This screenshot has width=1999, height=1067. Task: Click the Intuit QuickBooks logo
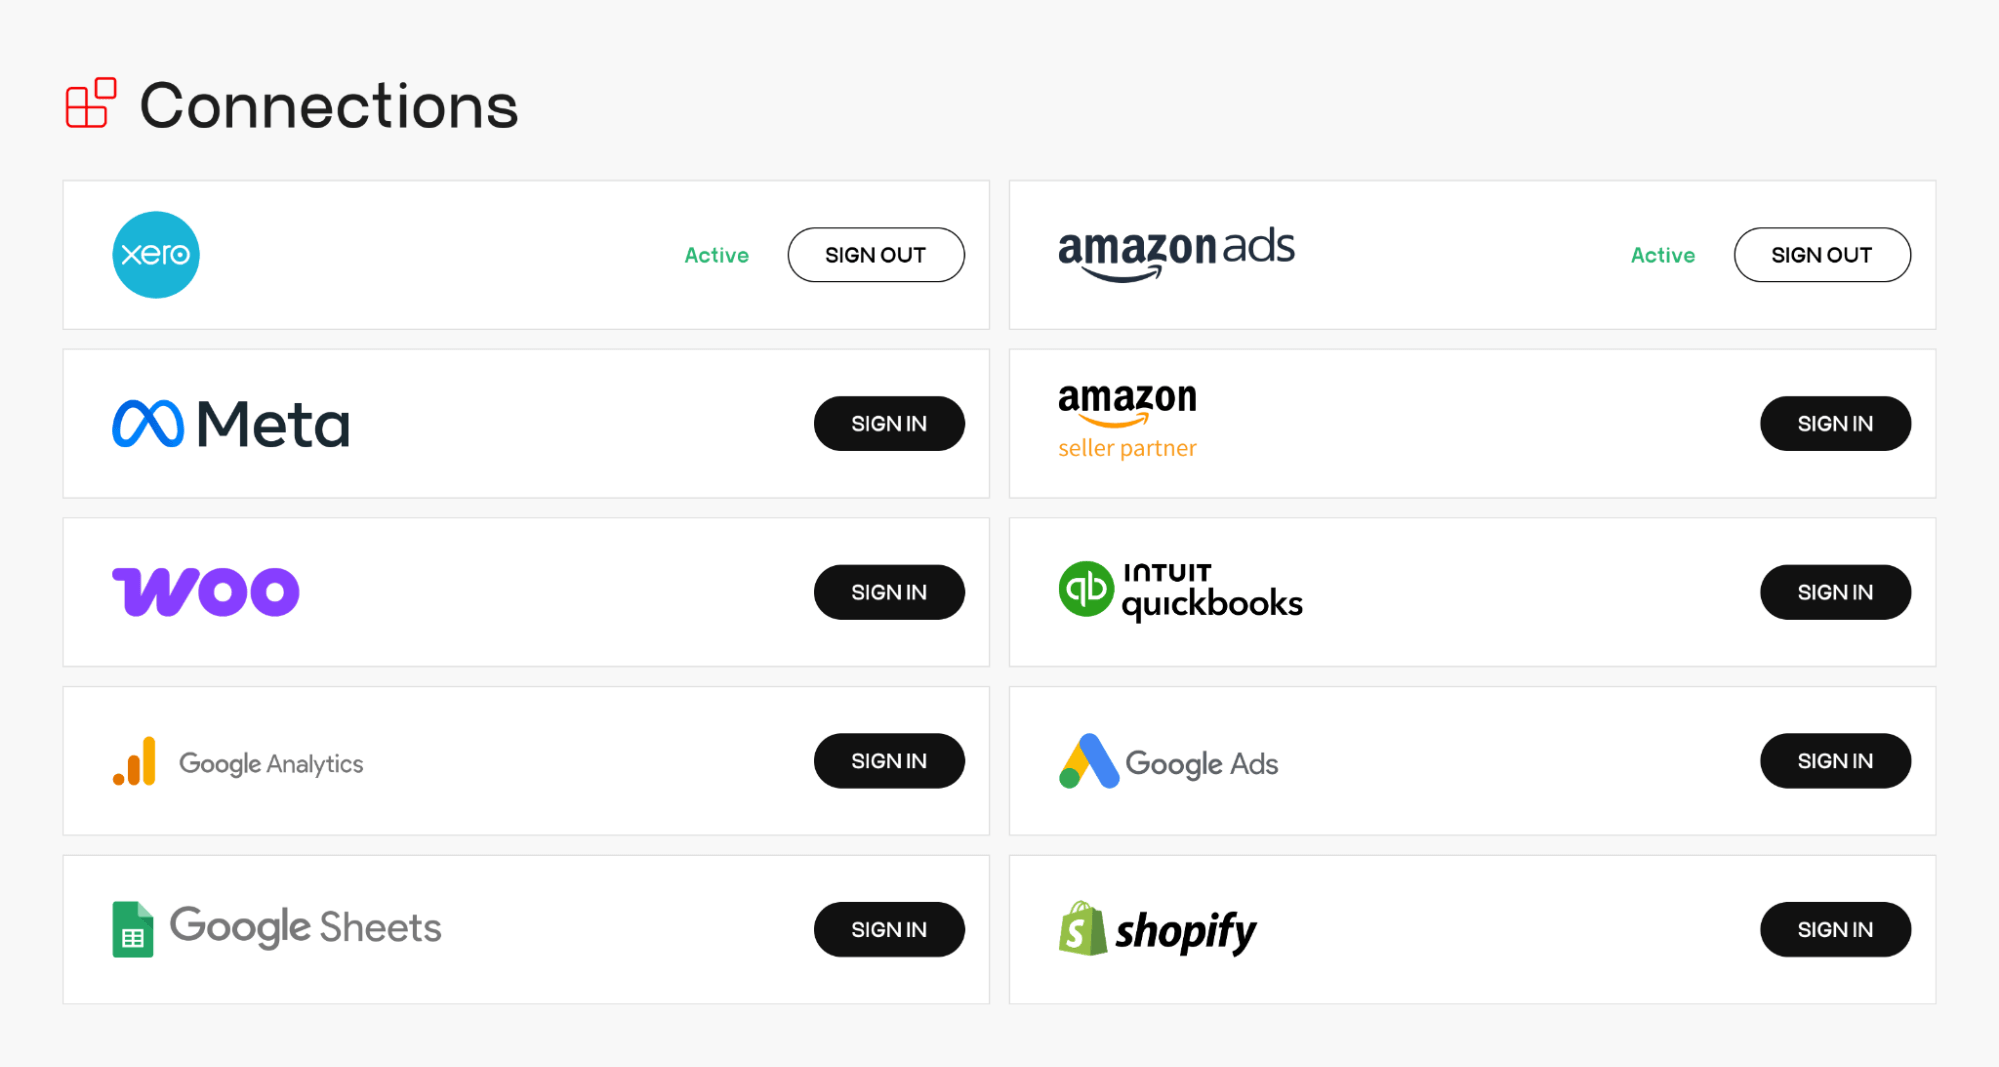tap(1180, 589)
